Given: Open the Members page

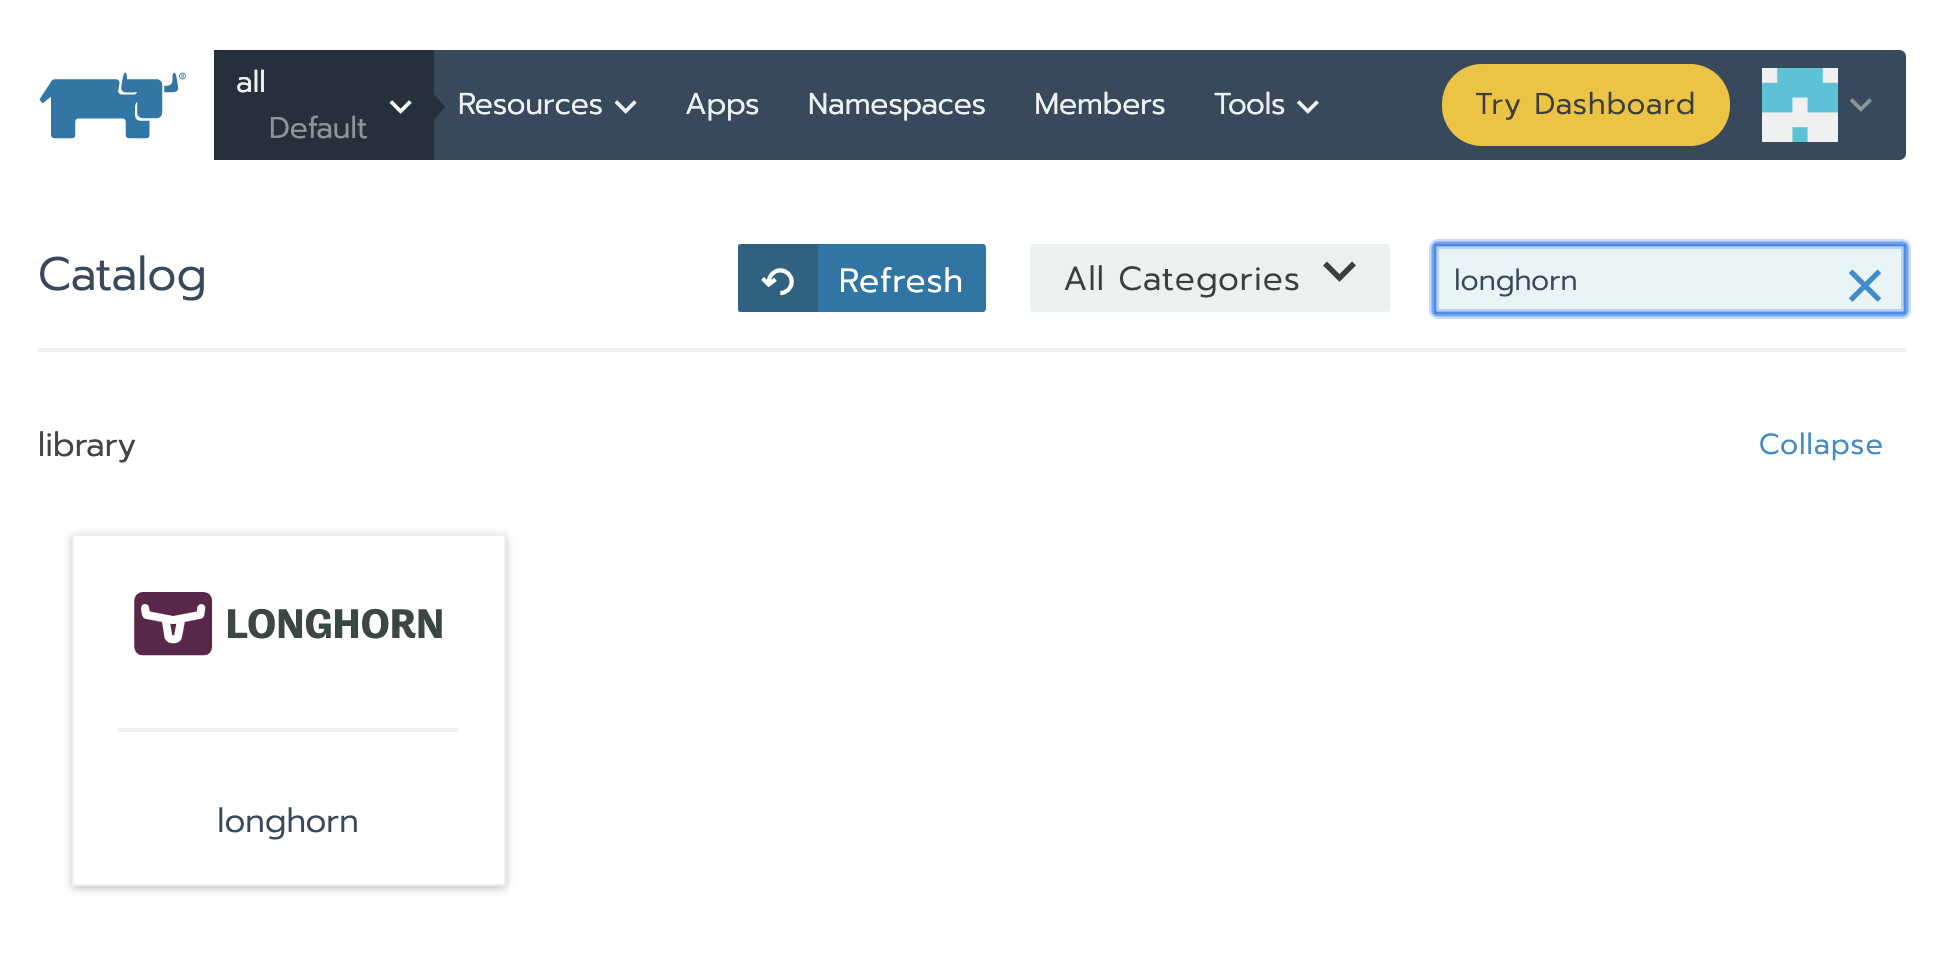Looking at the screenshot, I should pos(1099,105).
